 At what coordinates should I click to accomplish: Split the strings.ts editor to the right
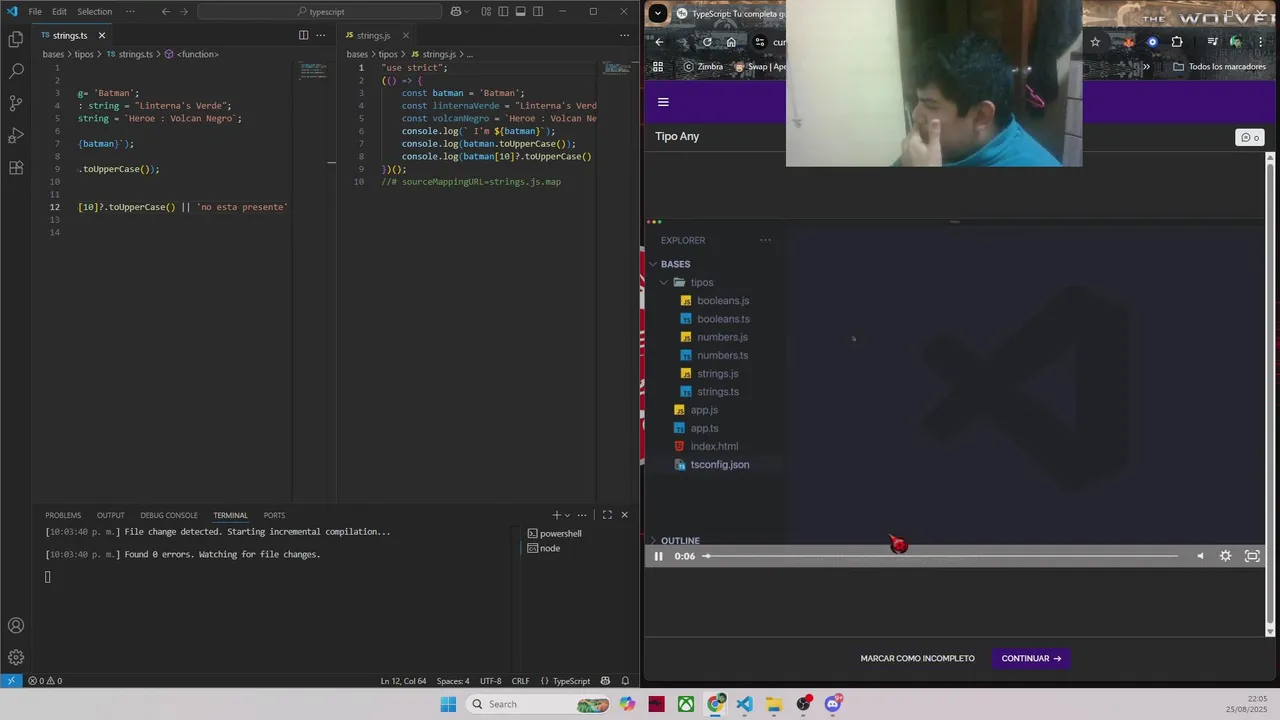click(x=304, y=35)
